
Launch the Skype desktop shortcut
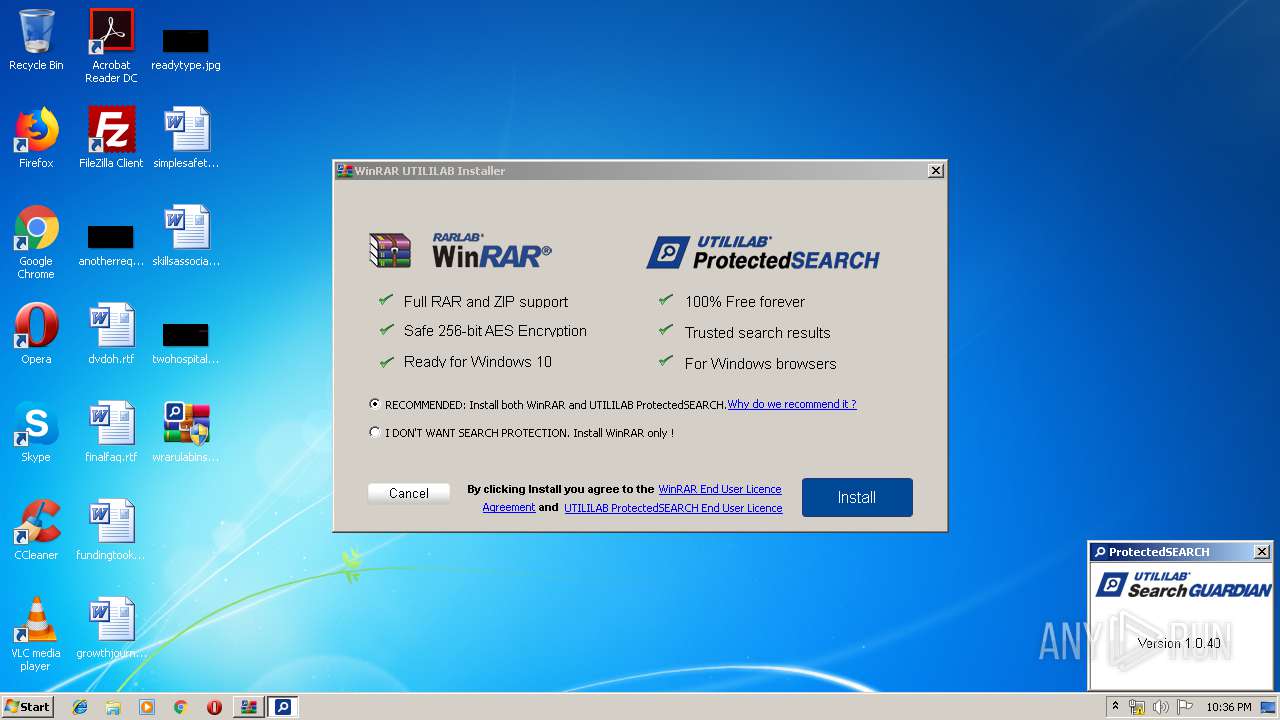(x=36, y=432)
